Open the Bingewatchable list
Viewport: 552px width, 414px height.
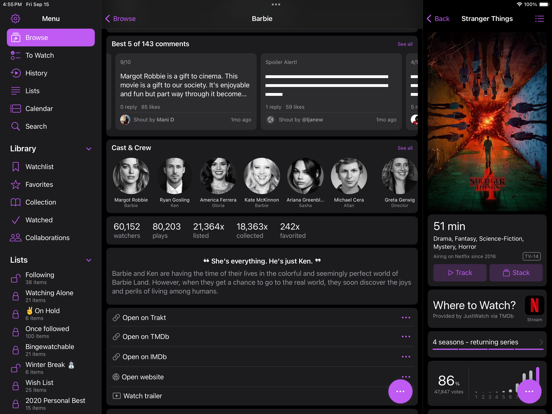(x=51, y=350)
